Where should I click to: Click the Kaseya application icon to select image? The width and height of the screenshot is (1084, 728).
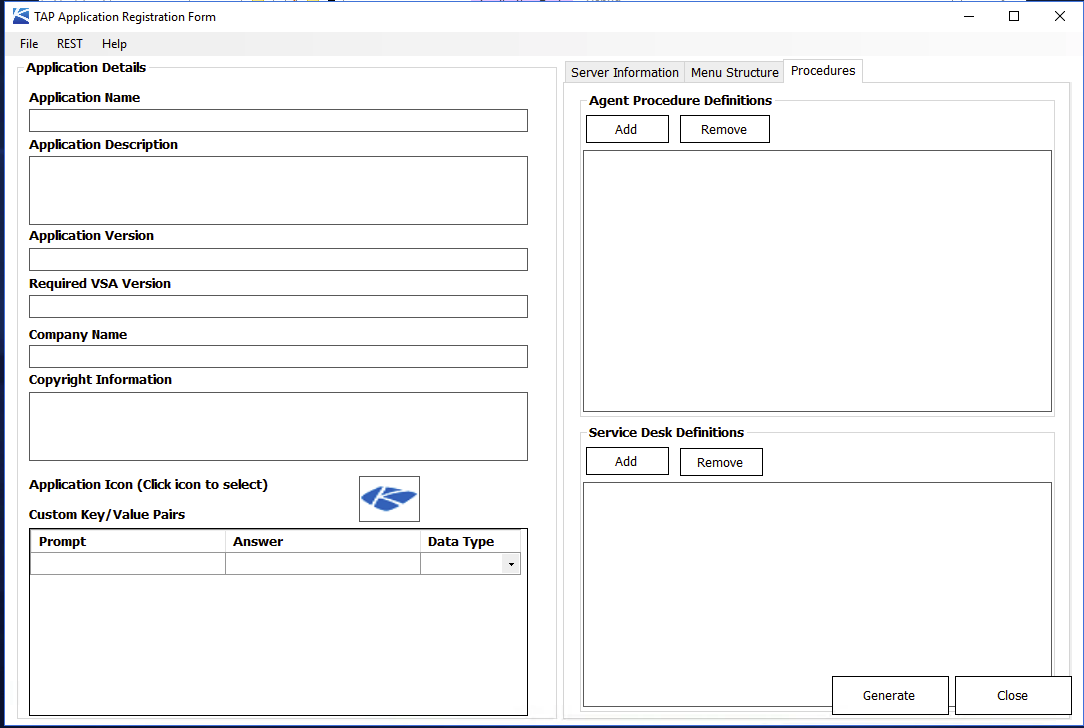[389, 498]
